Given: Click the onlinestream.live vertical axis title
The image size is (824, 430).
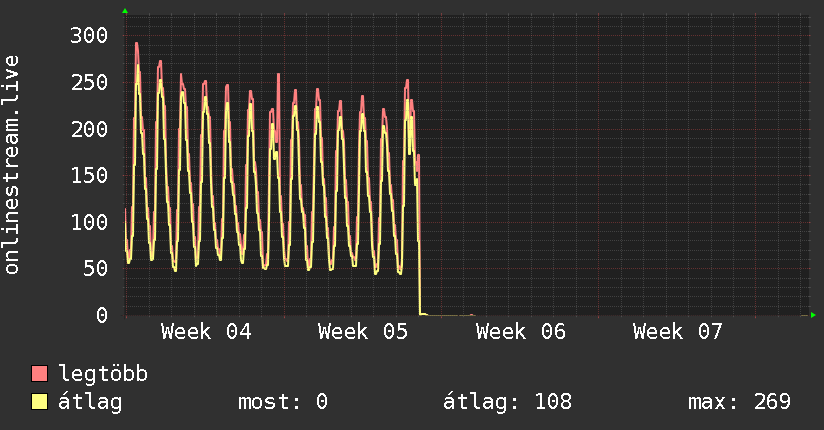Looking at the screenshot, I should pos(12,165).
